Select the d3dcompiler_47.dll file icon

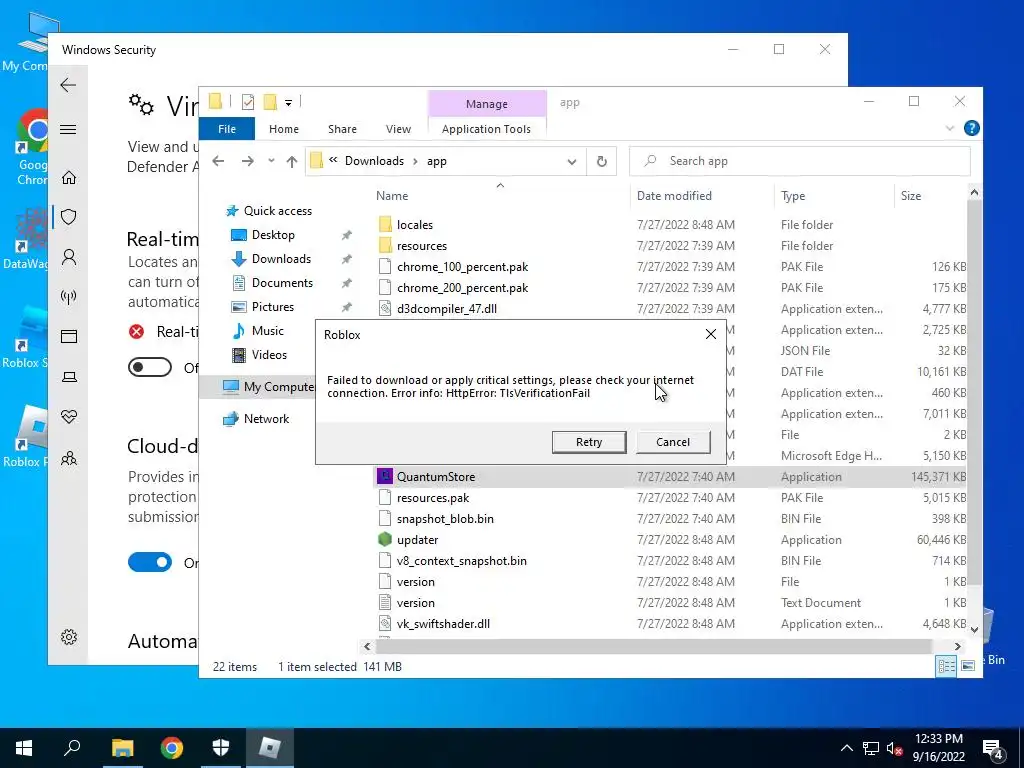(385, 309)
